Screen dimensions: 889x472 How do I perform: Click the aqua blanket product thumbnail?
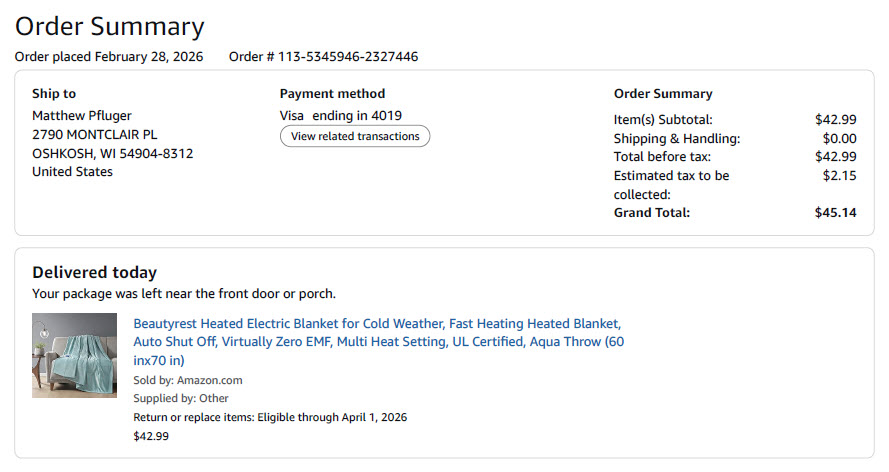pos(74,355)
